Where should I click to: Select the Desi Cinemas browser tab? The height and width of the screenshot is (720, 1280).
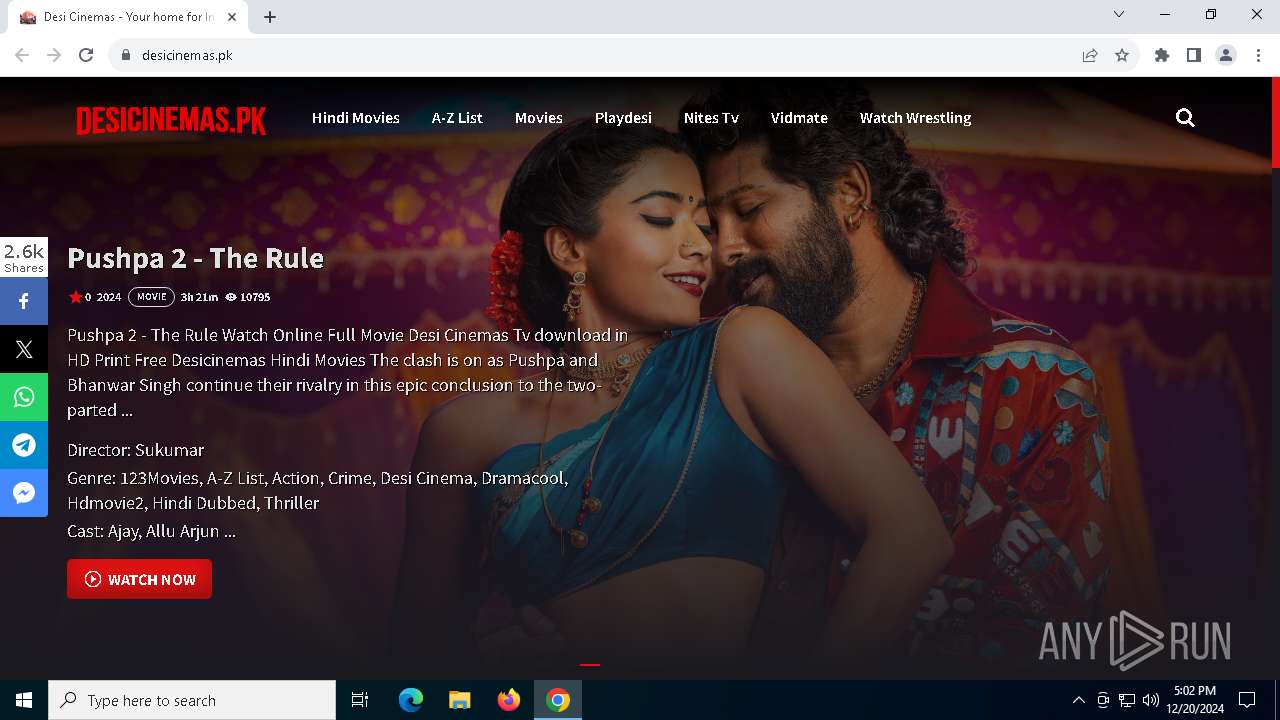tap(128, 17)
